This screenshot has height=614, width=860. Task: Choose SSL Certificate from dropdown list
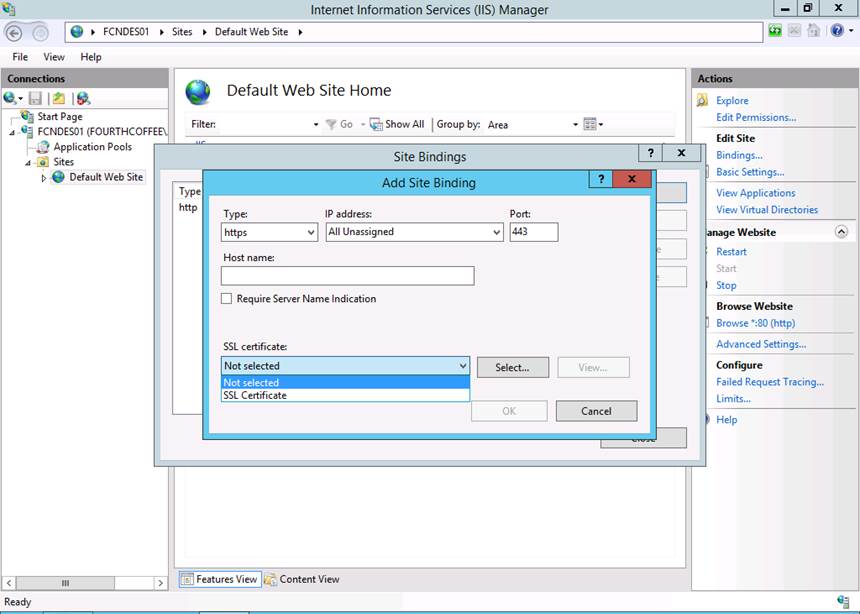coord(255,396)
